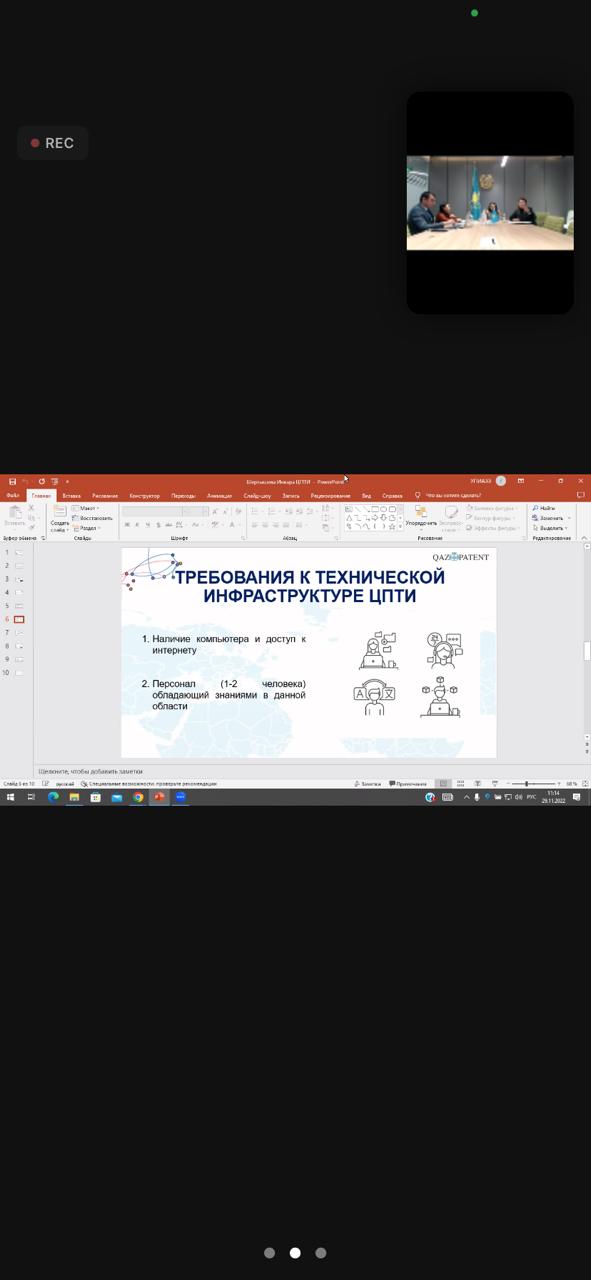Click the Windows Start button
This screenshot has height=1280, width=591.
[x=10, y=797]
